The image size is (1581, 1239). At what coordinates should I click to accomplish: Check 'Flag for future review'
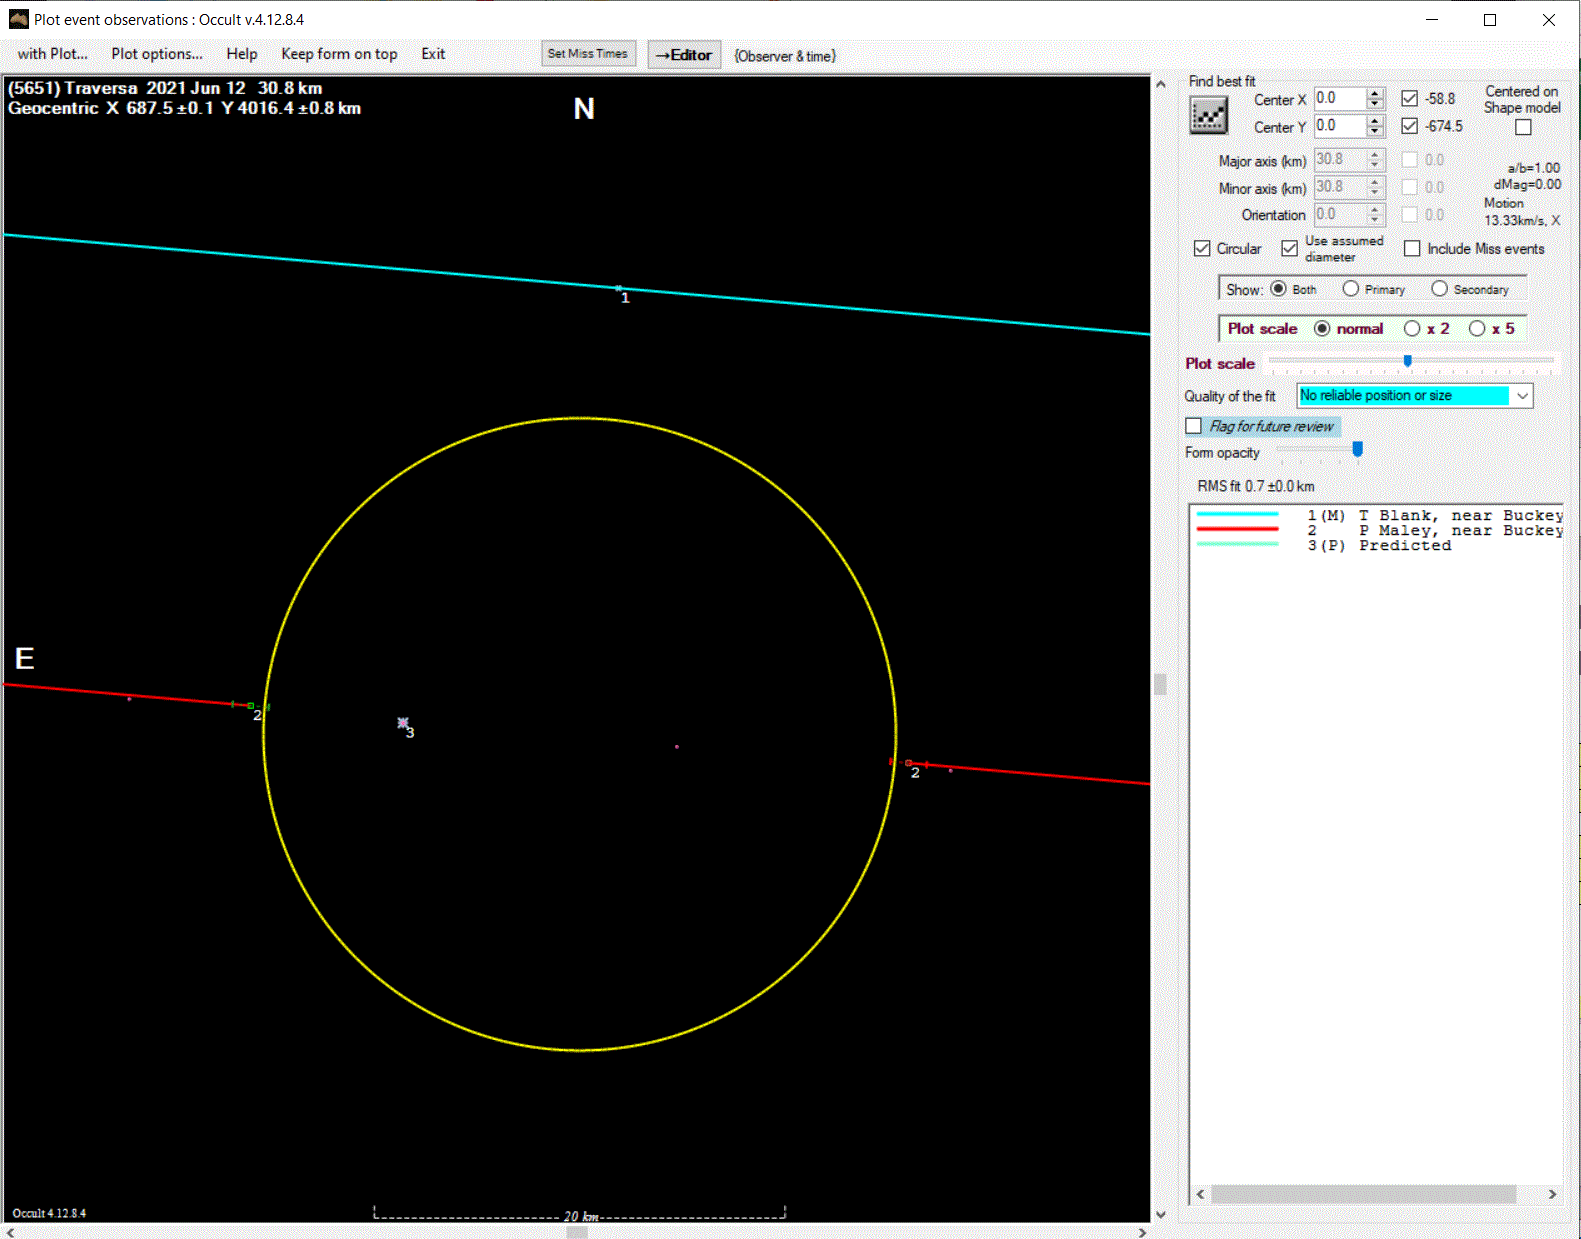[x=1193, y=426]
